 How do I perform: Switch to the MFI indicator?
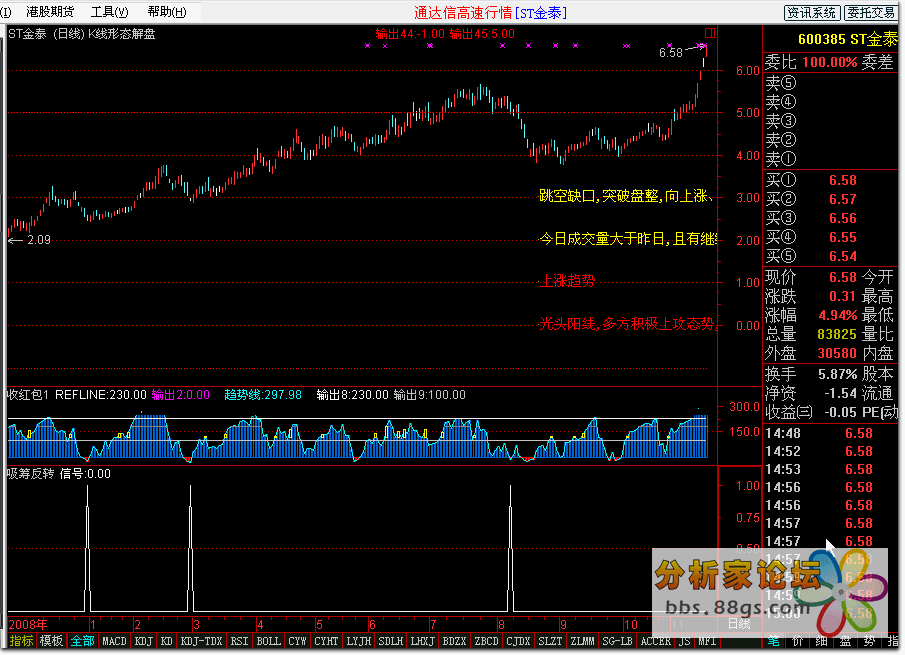(707, 641)
